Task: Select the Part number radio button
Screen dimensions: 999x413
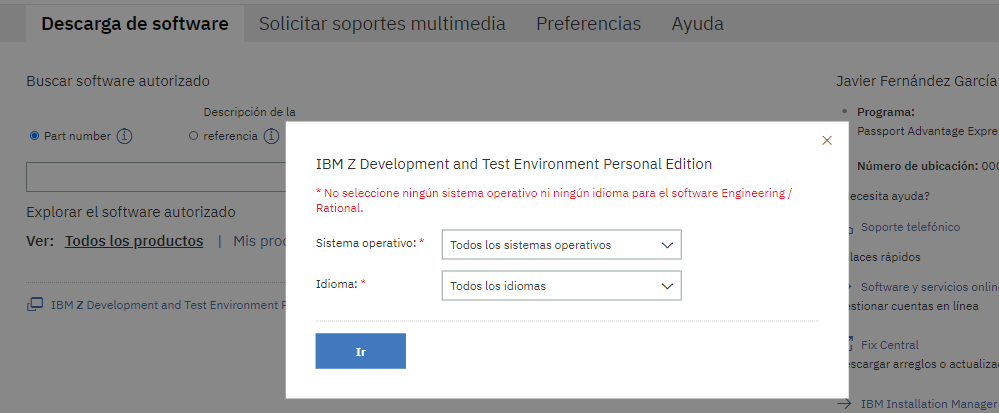Action: pos(34,136)
